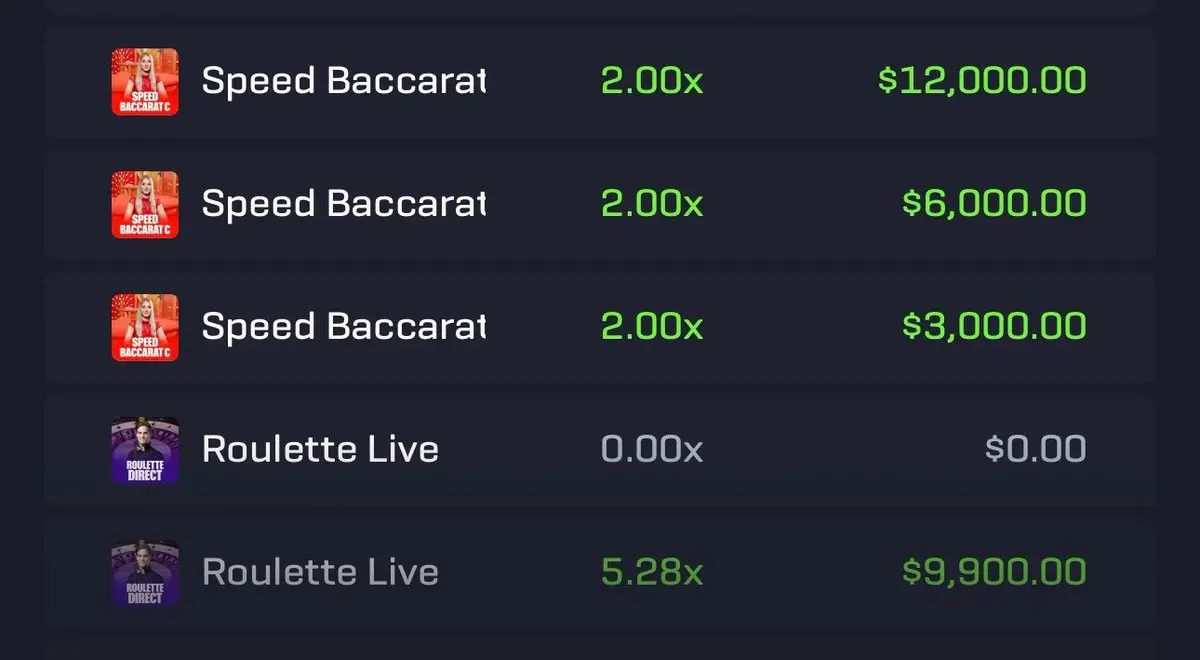Select the 5.28x multiplier value

(652, 573)
